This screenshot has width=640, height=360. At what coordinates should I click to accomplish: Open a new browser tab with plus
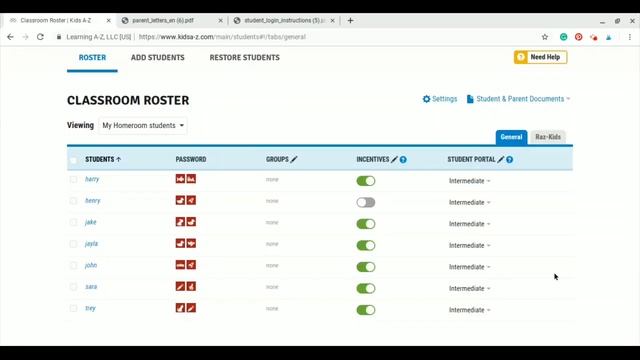[350, 20]
